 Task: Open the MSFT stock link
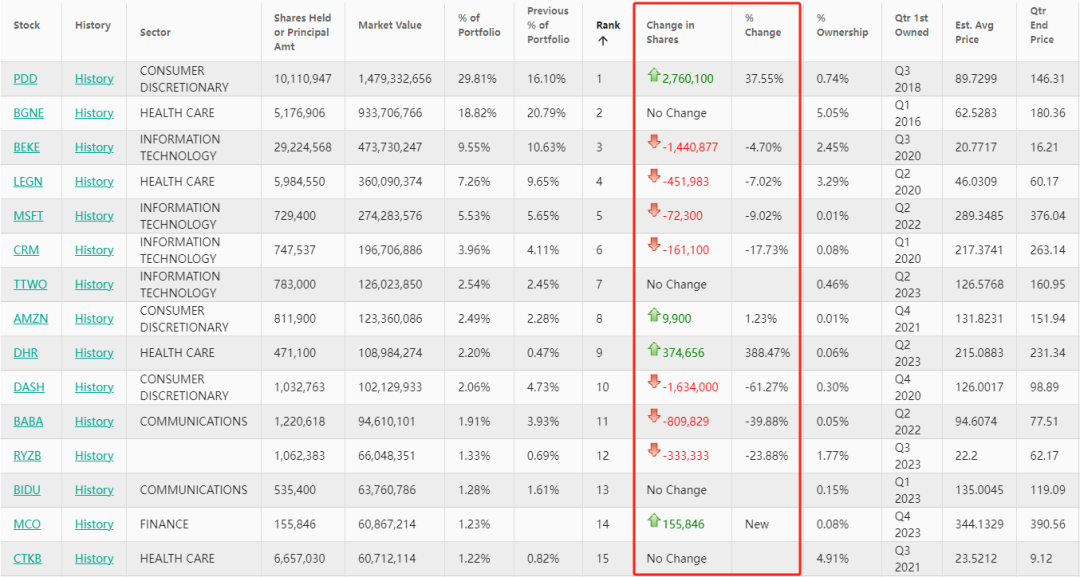click(x=28, y=216)
